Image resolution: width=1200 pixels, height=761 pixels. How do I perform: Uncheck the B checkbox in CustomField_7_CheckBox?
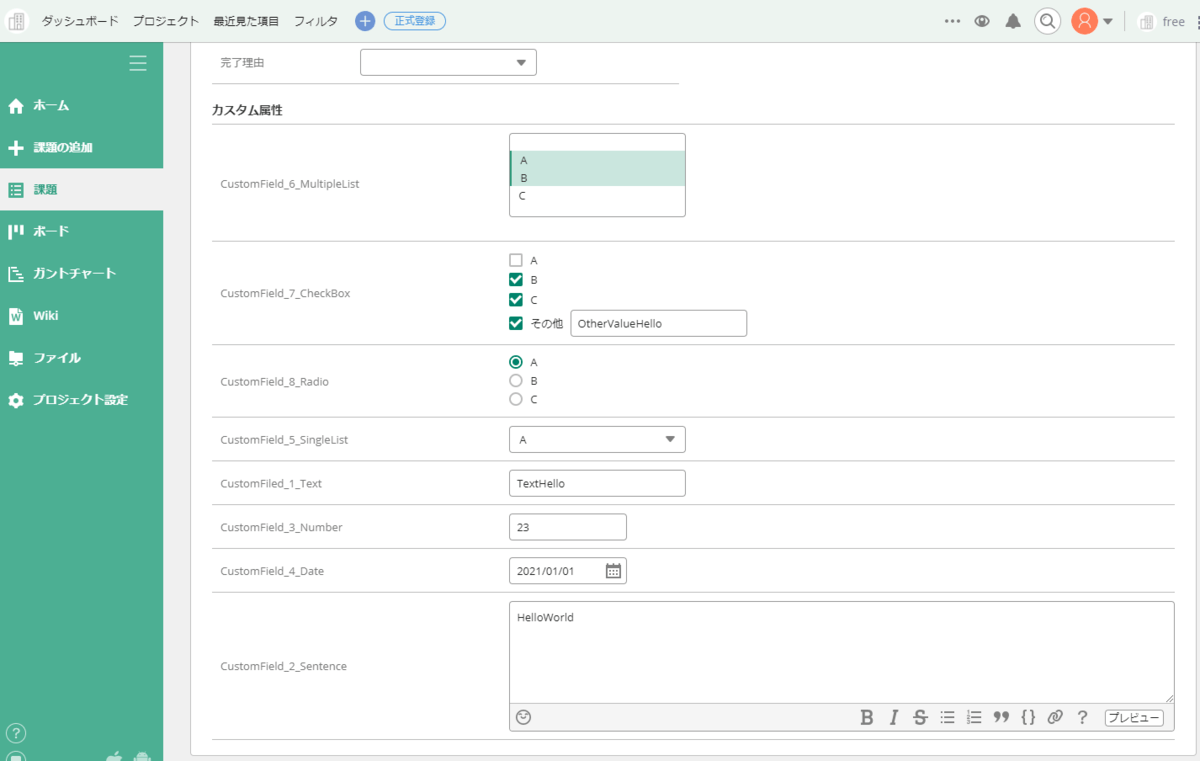pos(516,280)
